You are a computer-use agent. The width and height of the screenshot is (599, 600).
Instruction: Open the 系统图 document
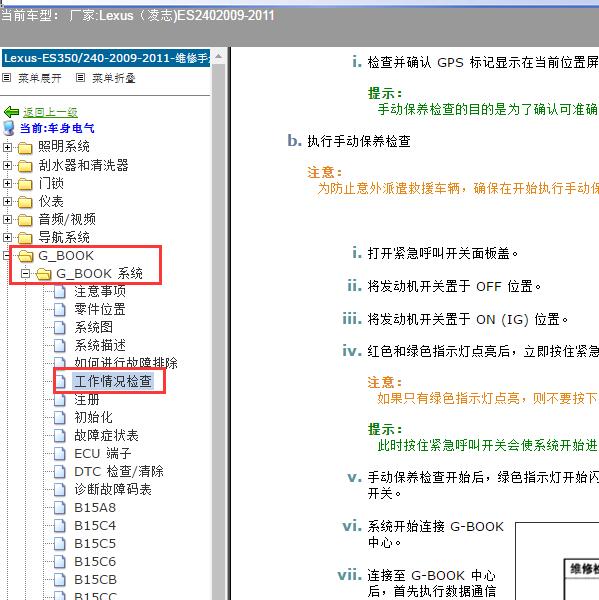(x=93, y=327)
